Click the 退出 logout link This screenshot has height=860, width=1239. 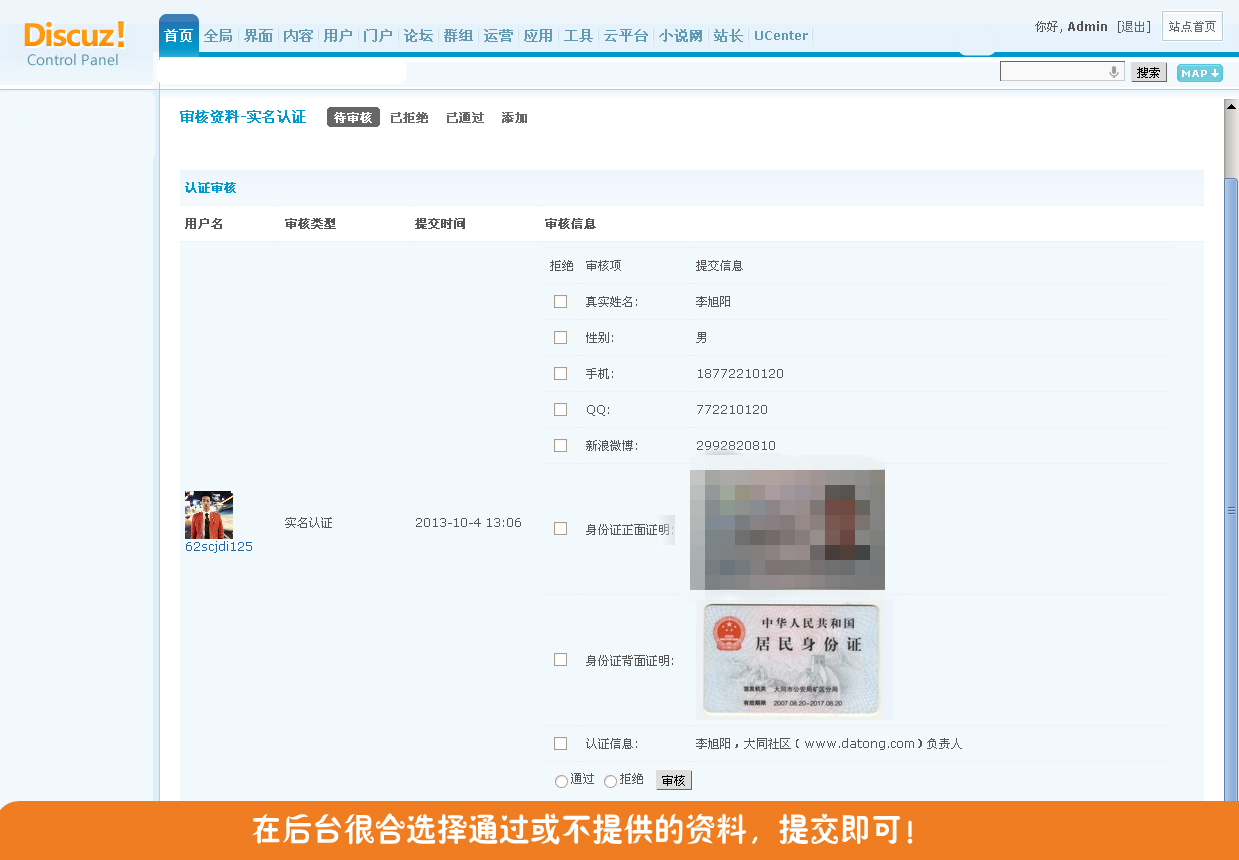point(1134,27)
